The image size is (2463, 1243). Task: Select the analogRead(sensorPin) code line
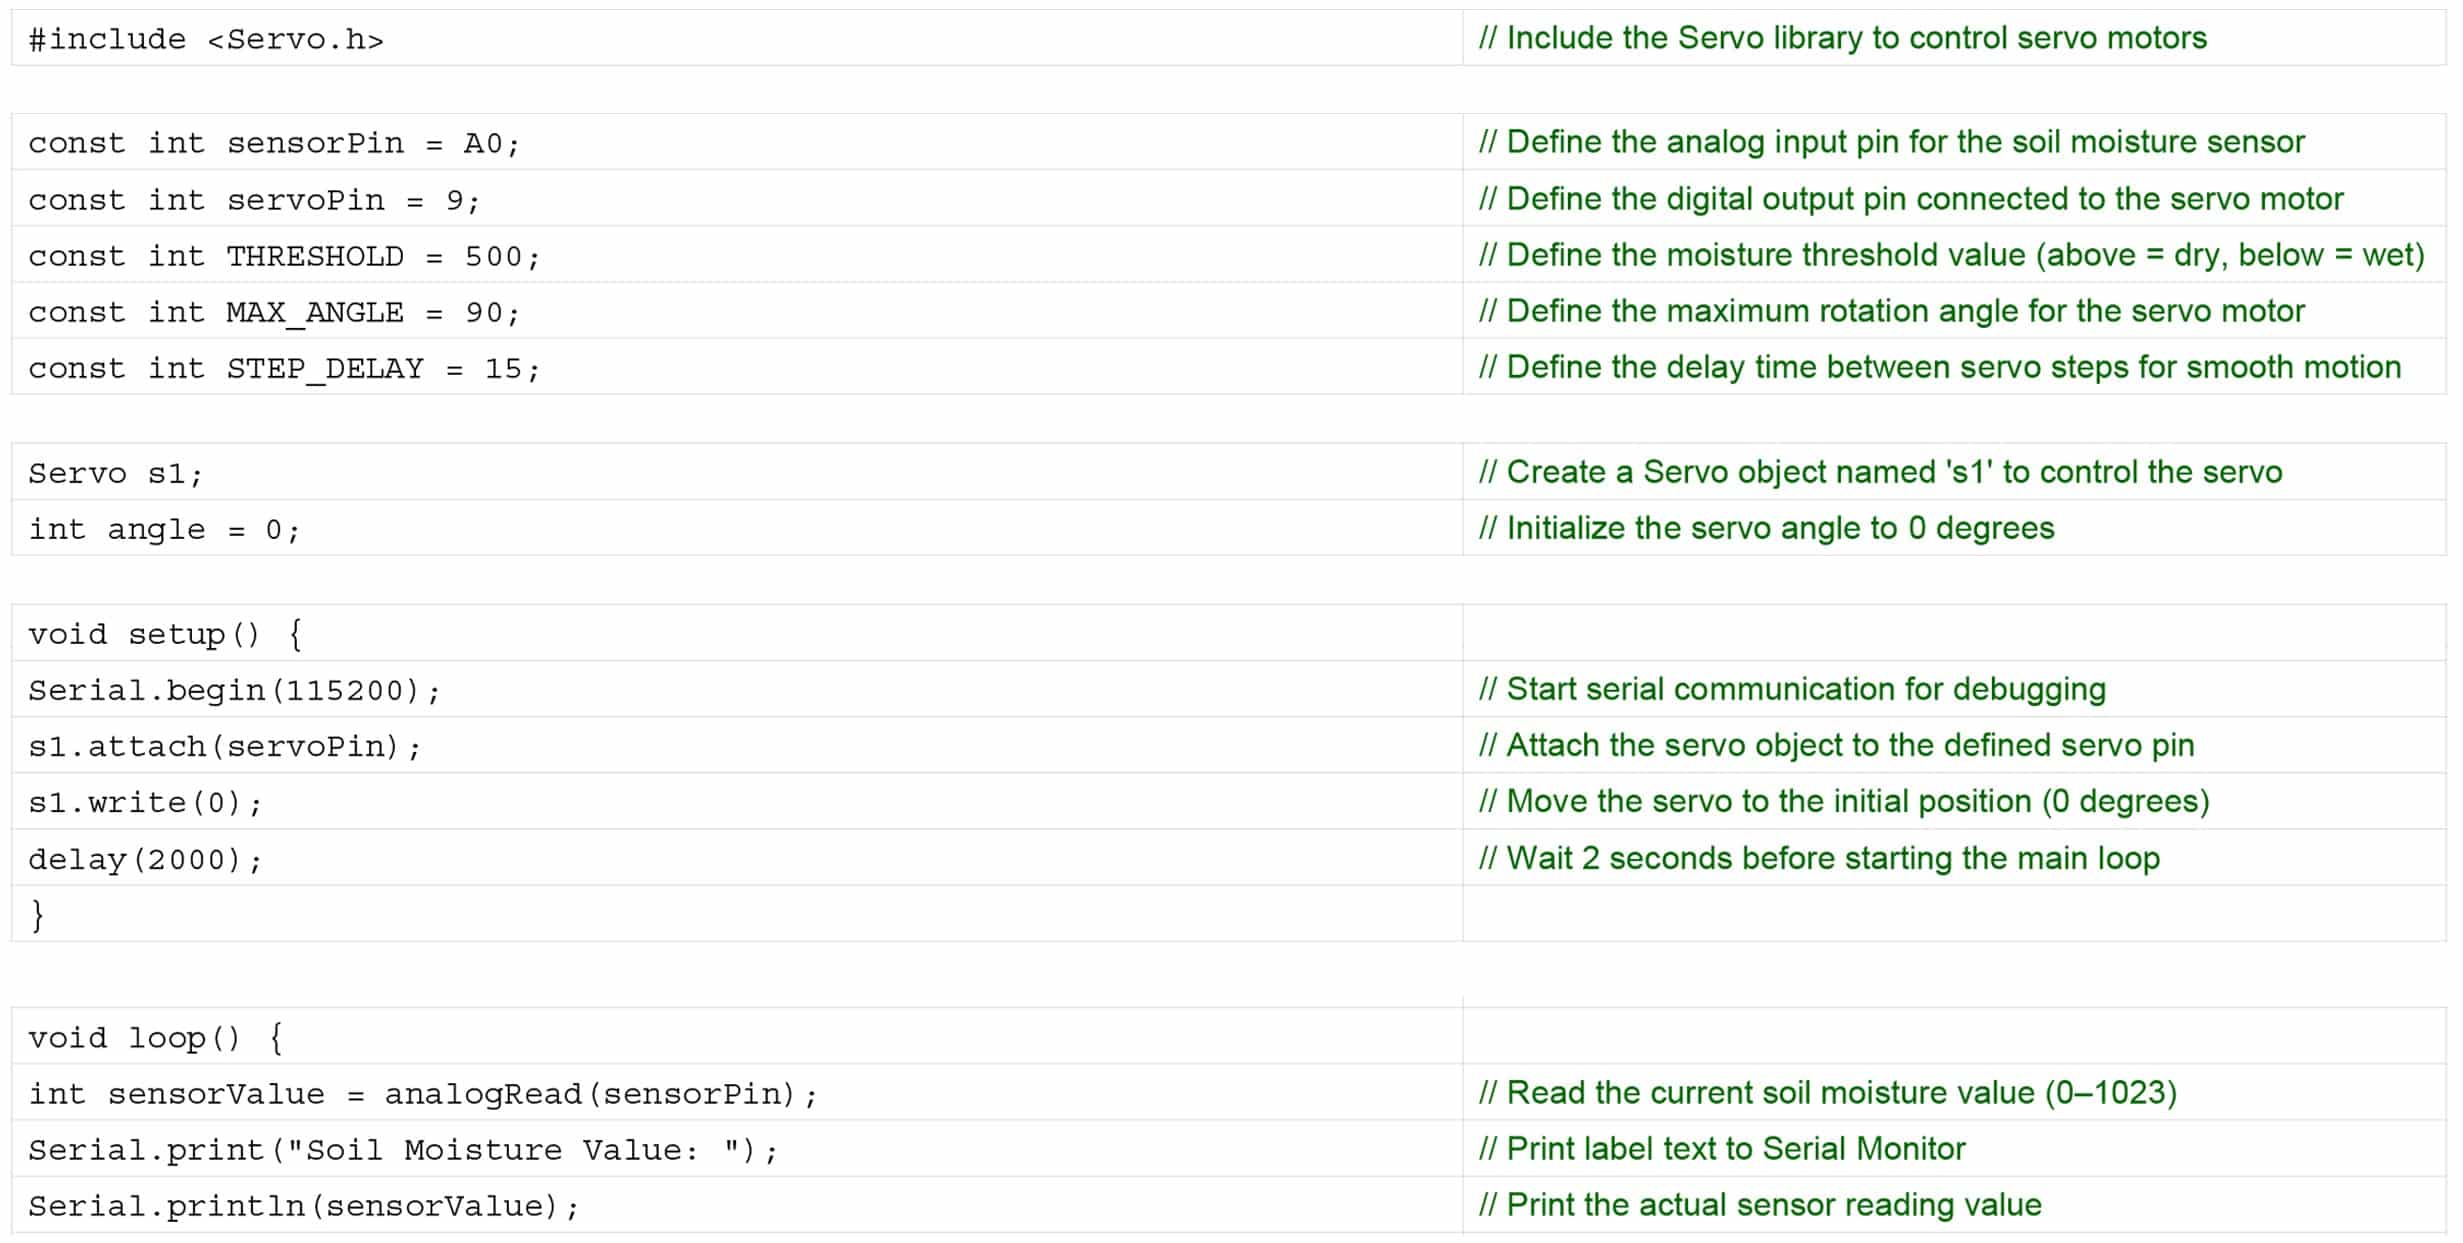pos(422,1094)
